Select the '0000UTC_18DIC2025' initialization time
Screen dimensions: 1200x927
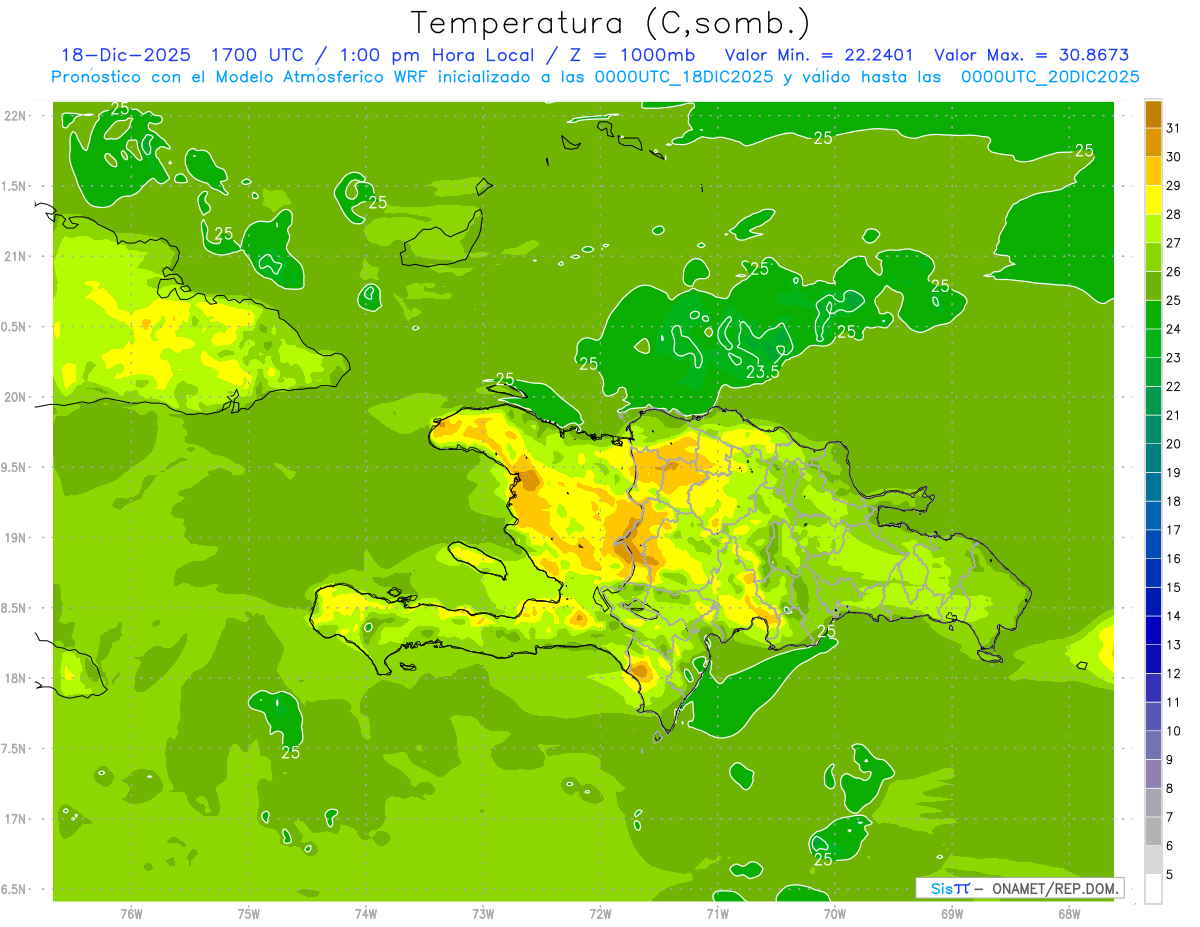tap(683, 77)
